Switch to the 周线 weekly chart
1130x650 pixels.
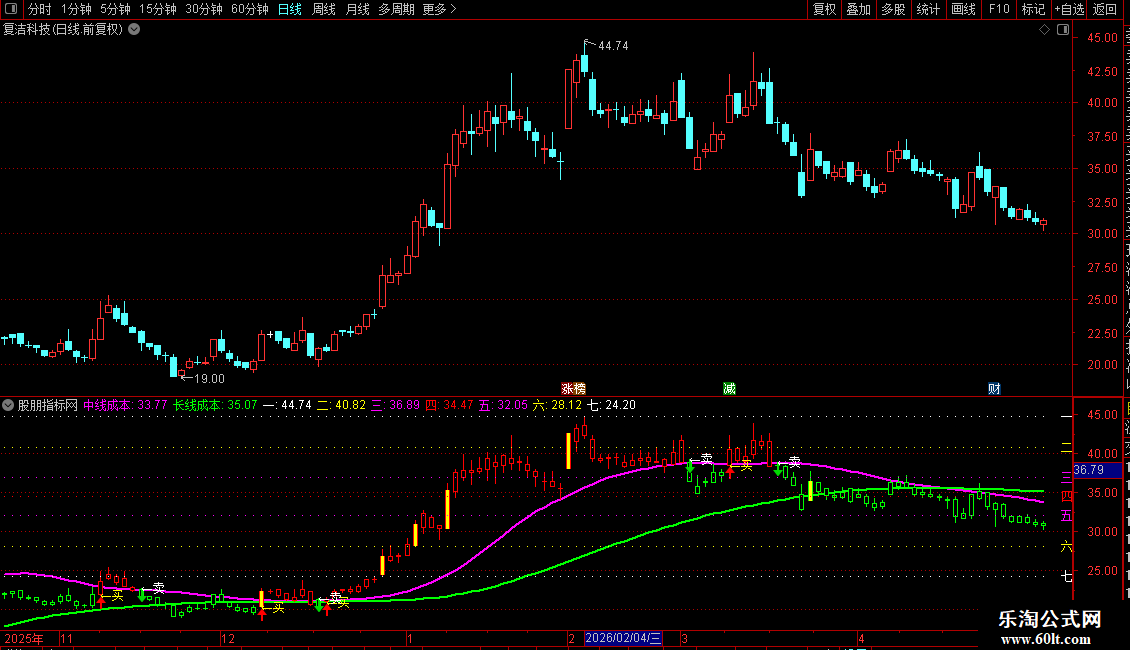(324, 9)
